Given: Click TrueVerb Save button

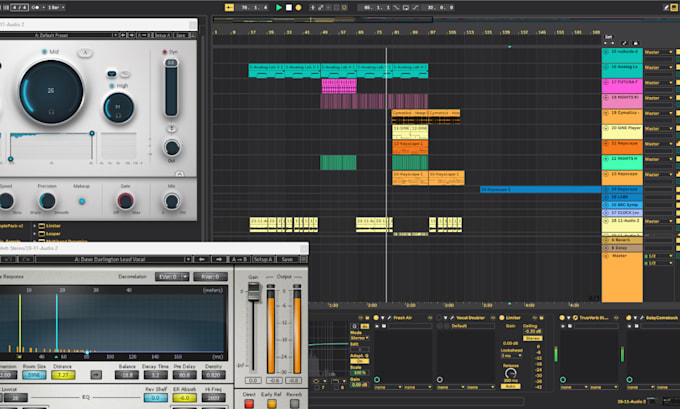Looking at the screenshot, I should (287, 259).
